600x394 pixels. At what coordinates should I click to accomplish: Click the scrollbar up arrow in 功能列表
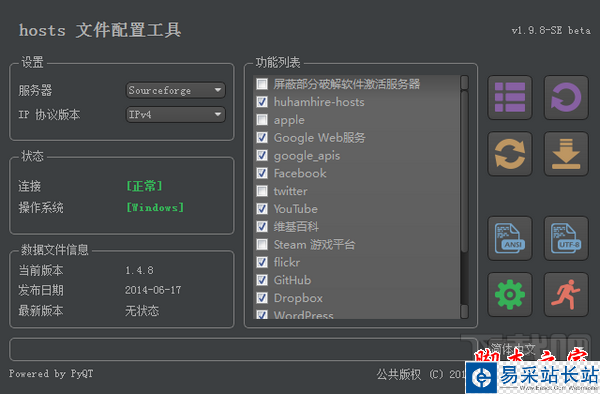(464, 82)
